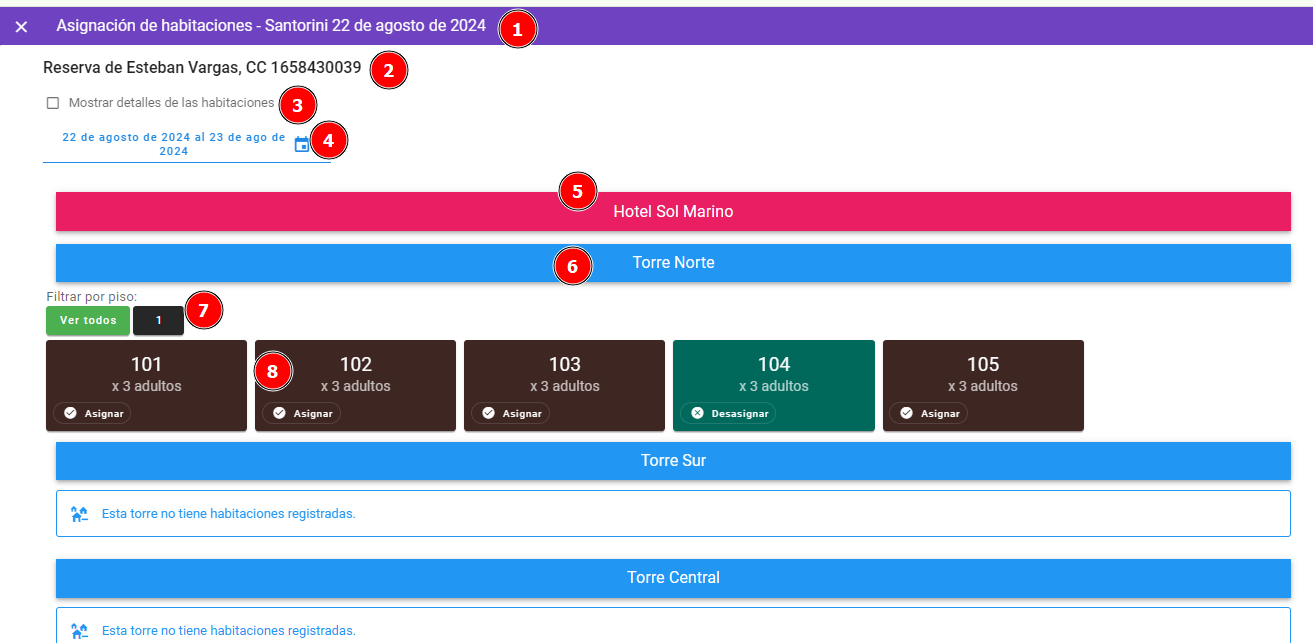Click the house icon in Torre Central notice
This screenshot has width=1313, height=643.
pos(79,631)
